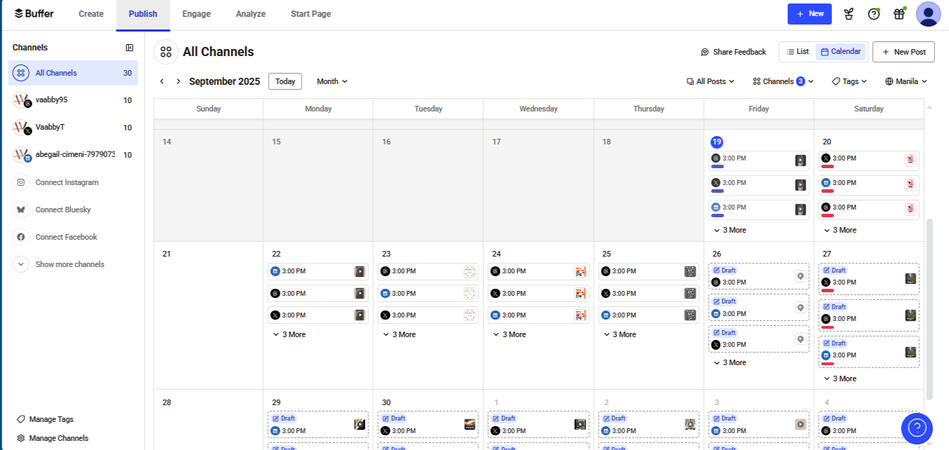Expand 3 More posts on Monday 22

click(x=289, y=334)
